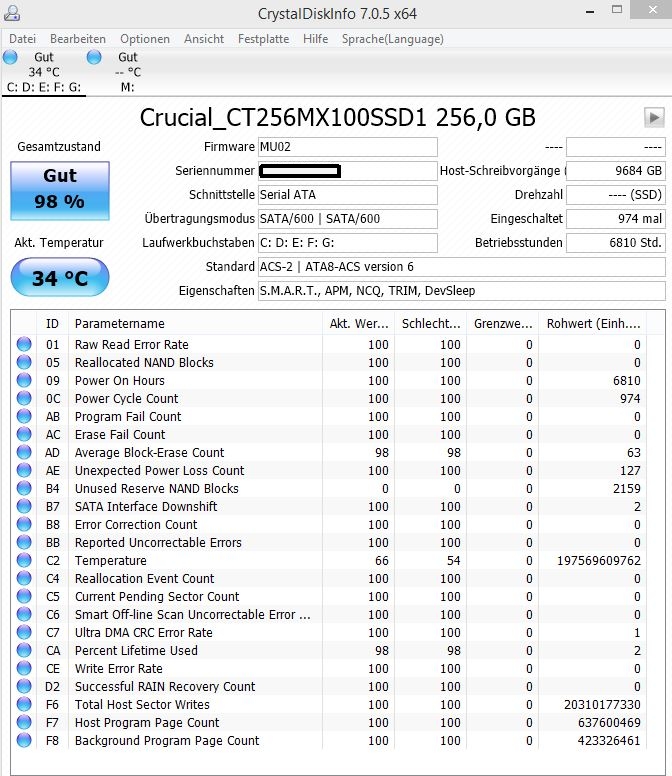Click status icon for Percent Lifetime Used
This screenshot has height=776, width=672.
point(24,650)
